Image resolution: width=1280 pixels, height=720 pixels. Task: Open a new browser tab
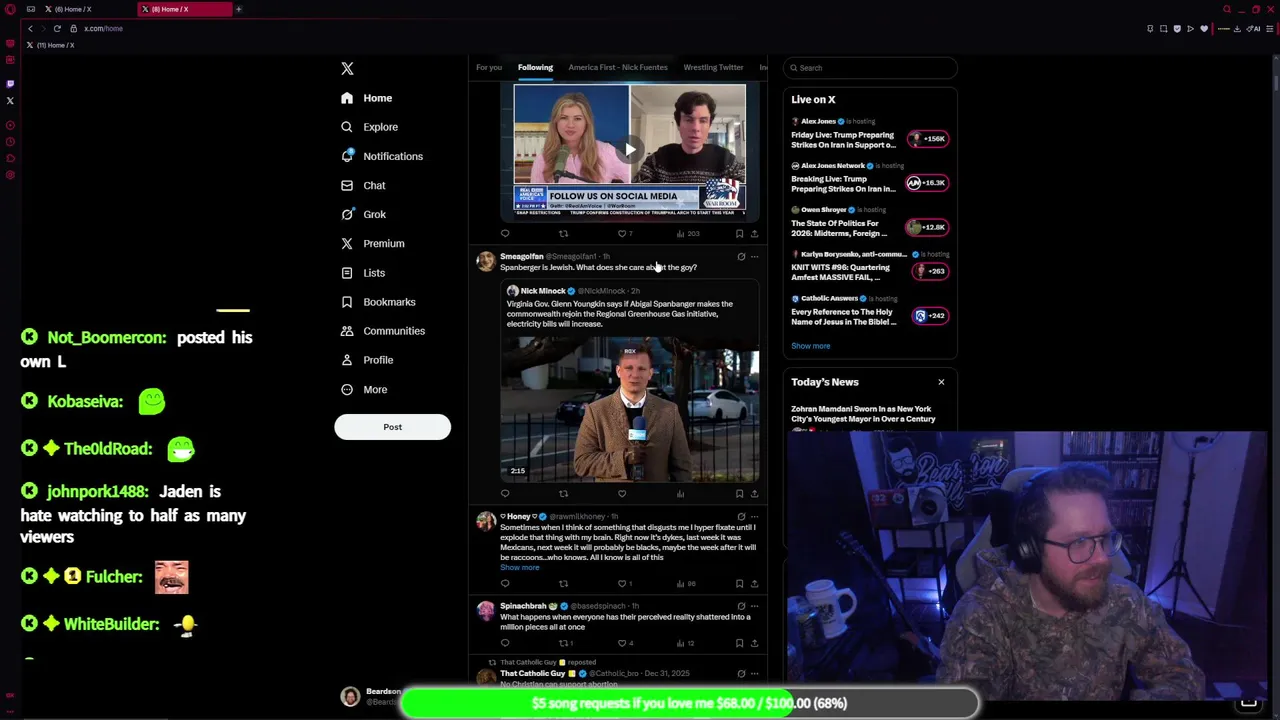pyautogui.click(x=239, y=9)
